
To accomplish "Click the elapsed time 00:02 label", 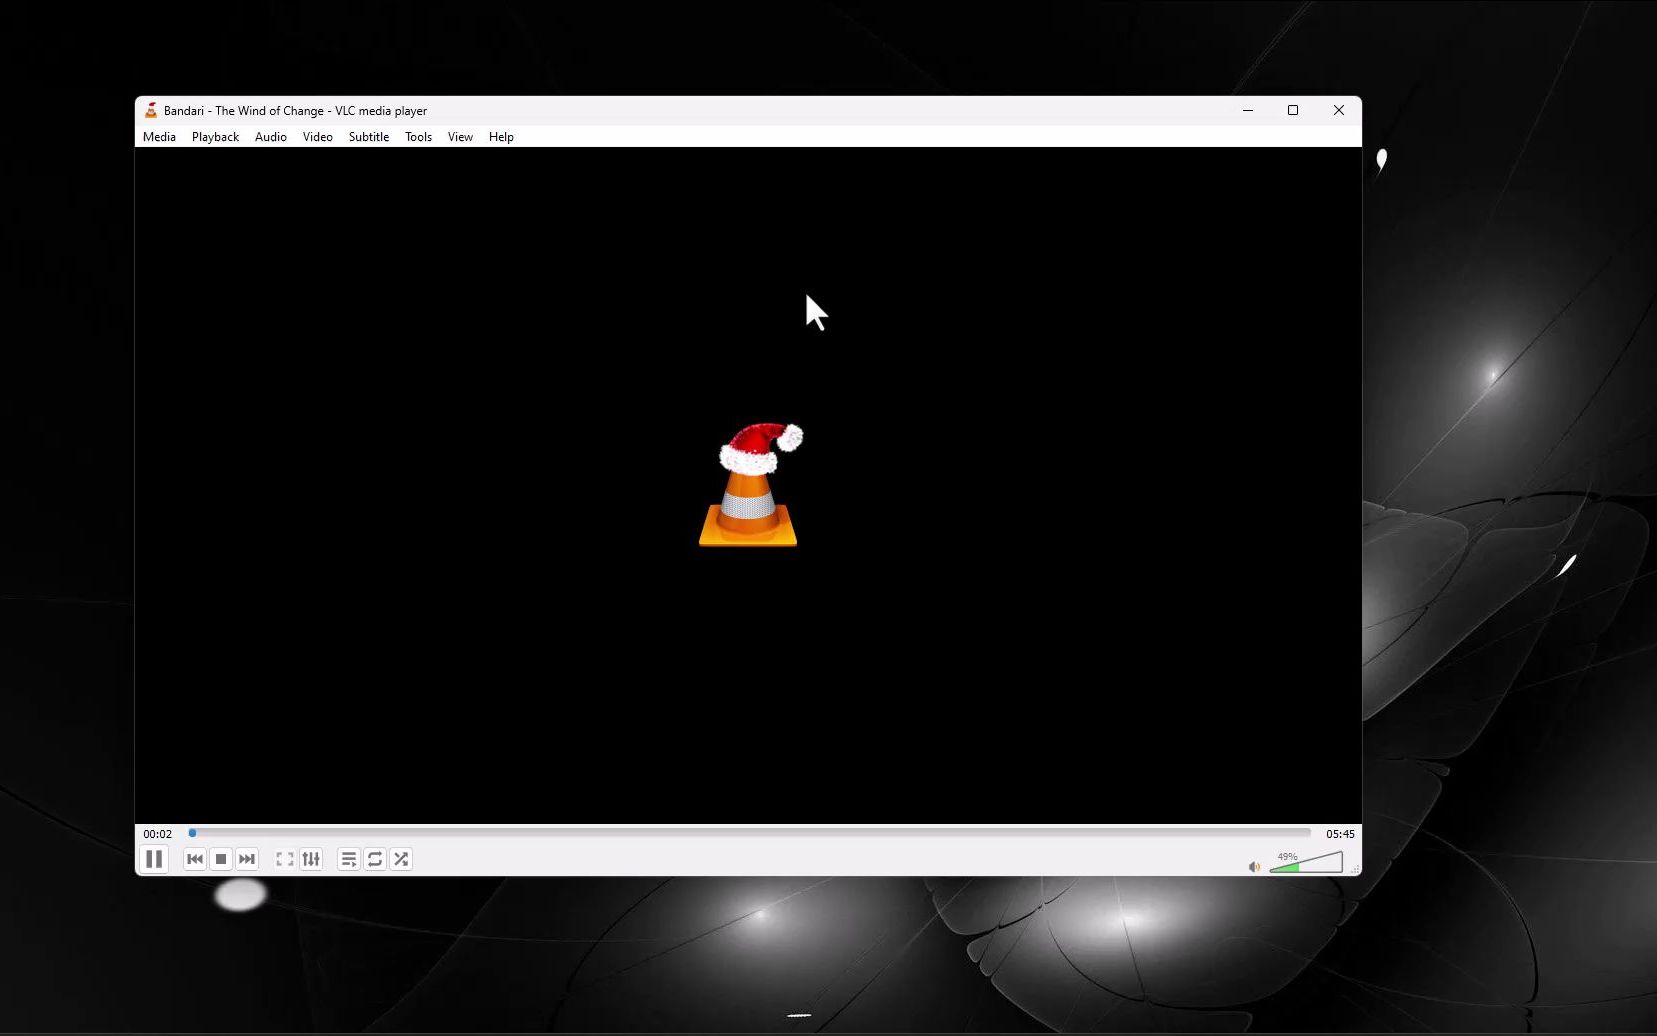I will tap(157, 834).
